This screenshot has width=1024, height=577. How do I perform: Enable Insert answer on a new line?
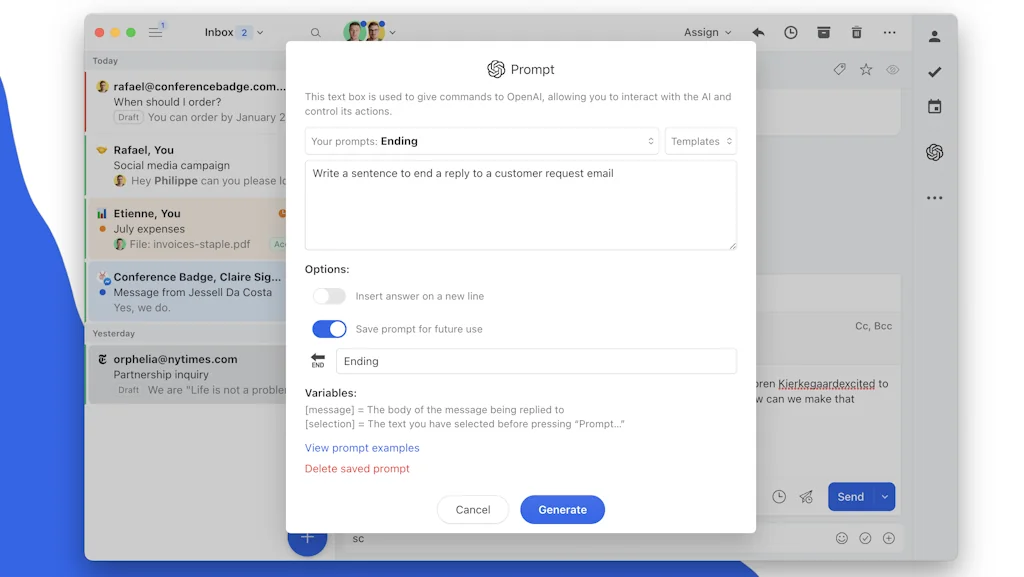[x=329, y=296]
